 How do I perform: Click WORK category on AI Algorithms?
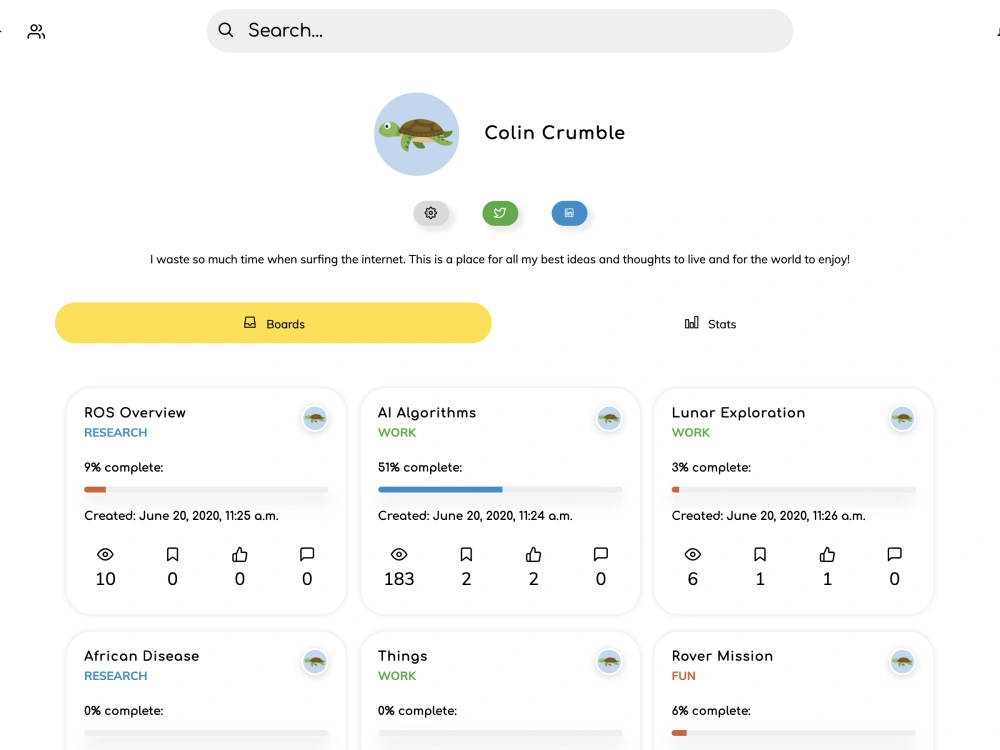tap(397, 432)
